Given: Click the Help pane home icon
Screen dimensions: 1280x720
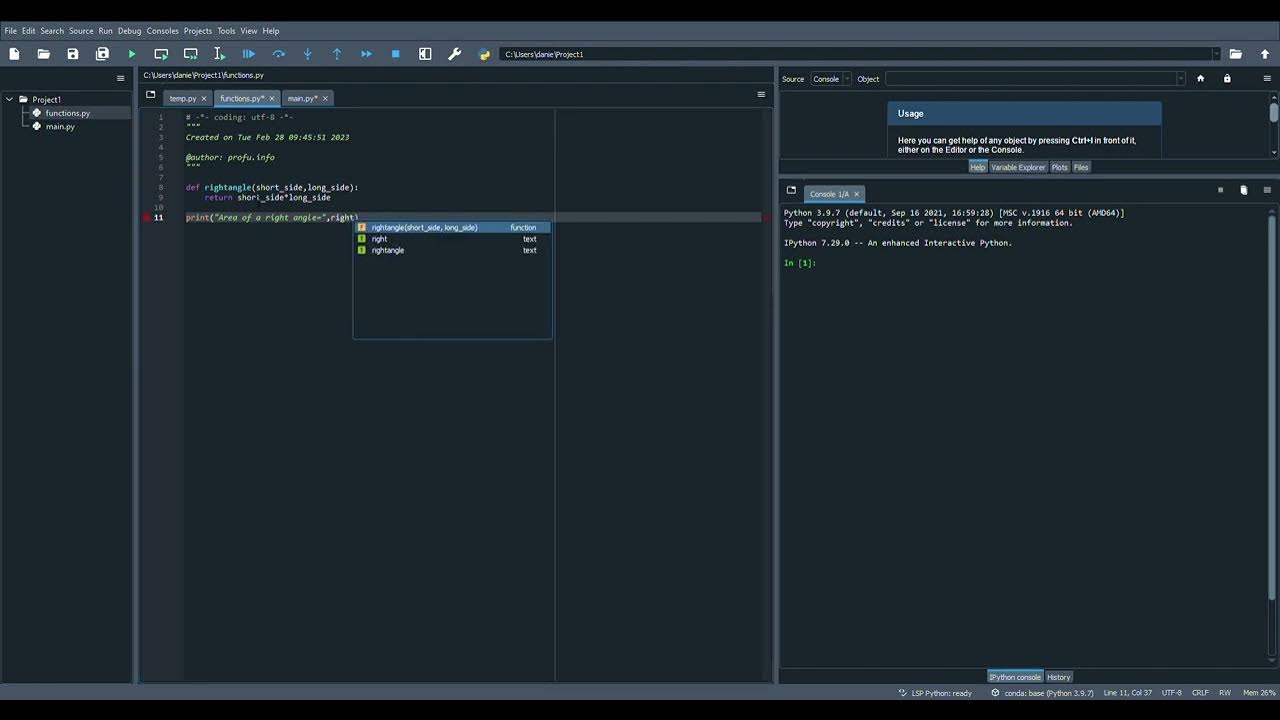Looking at the screenshot, I should click(x=1201, y=79).
